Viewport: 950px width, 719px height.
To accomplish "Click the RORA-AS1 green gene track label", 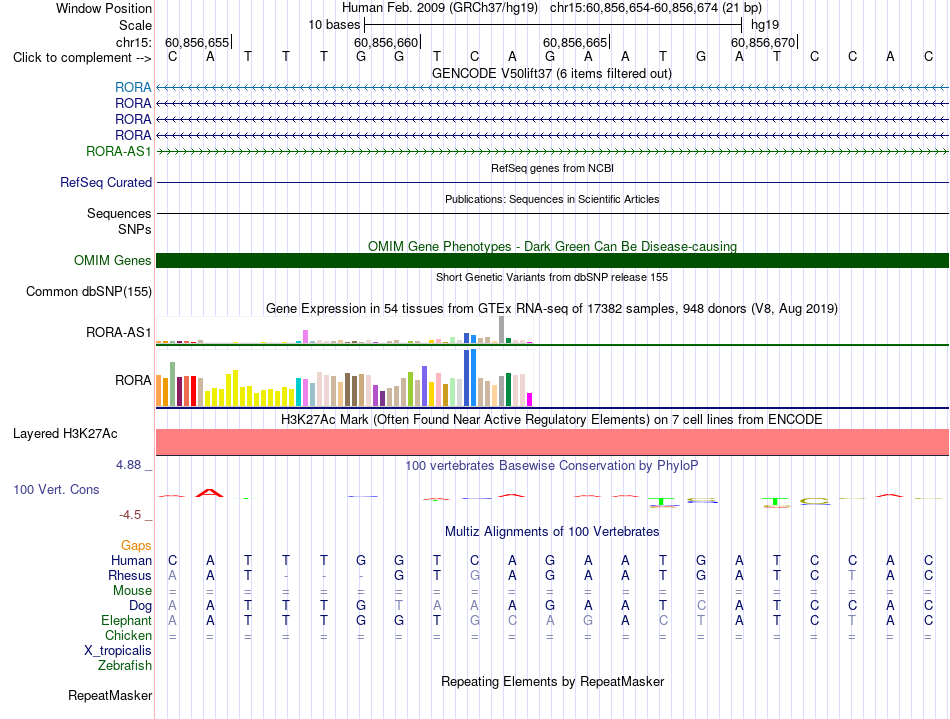I will click(x=118, y=151).
